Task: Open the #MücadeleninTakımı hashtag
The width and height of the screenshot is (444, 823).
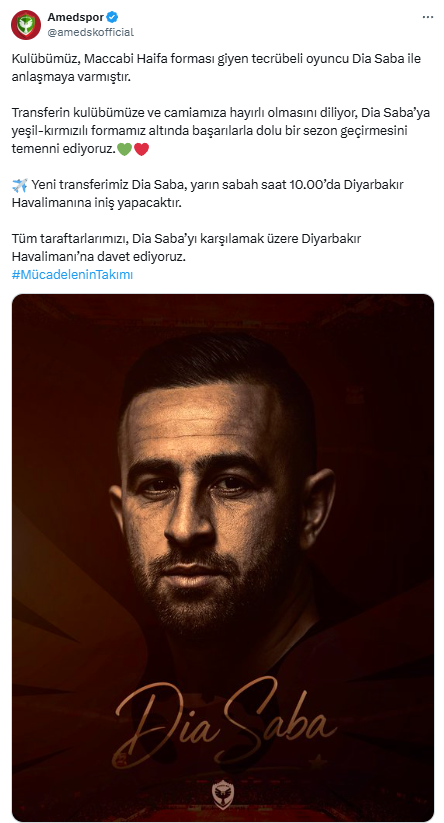Action: pyautogui.click(x=72, y=275)
